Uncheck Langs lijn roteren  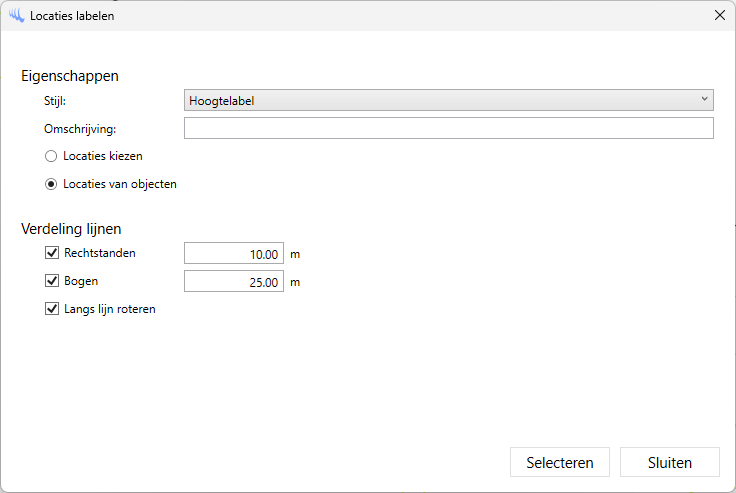coord(52,309)
